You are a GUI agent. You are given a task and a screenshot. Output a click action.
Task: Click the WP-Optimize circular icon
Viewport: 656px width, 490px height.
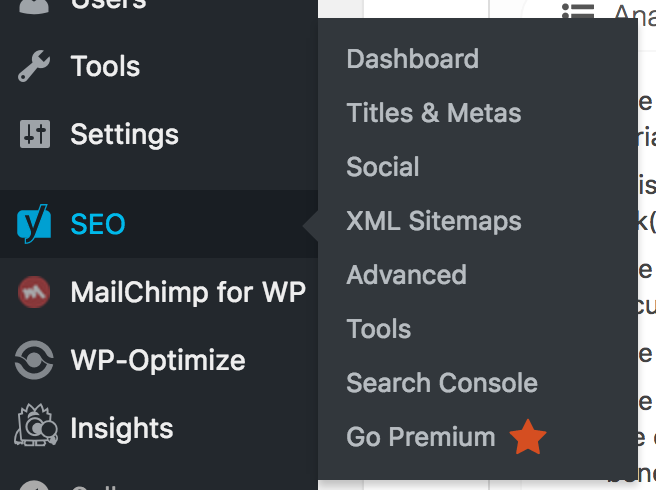[x=34, y=360]
